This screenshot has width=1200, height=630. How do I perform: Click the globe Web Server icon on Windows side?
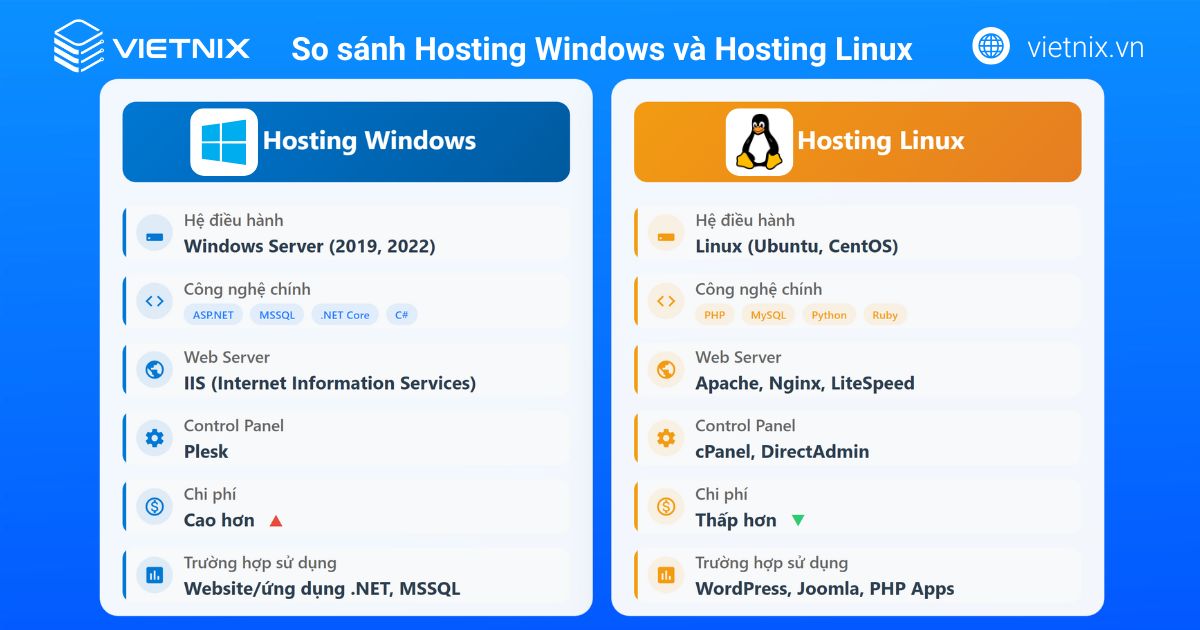point(153,369)
